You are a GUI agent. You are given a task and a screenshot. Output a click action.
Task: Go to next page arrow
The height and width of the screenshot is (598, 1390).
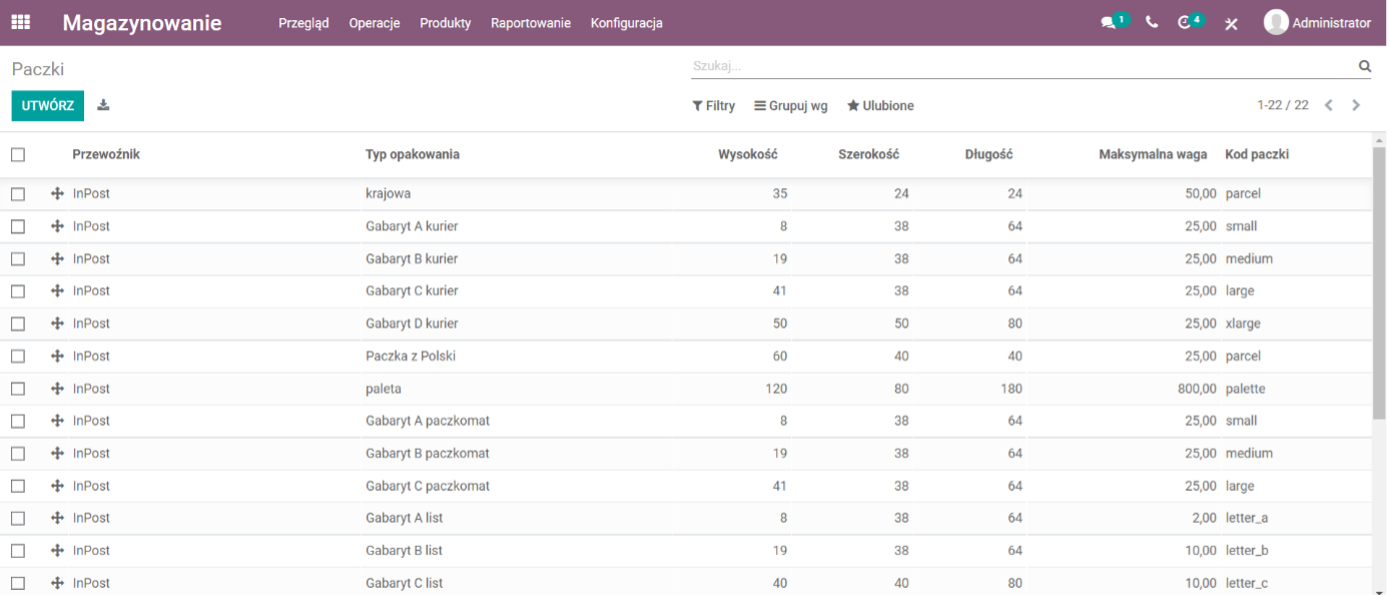1356,105
